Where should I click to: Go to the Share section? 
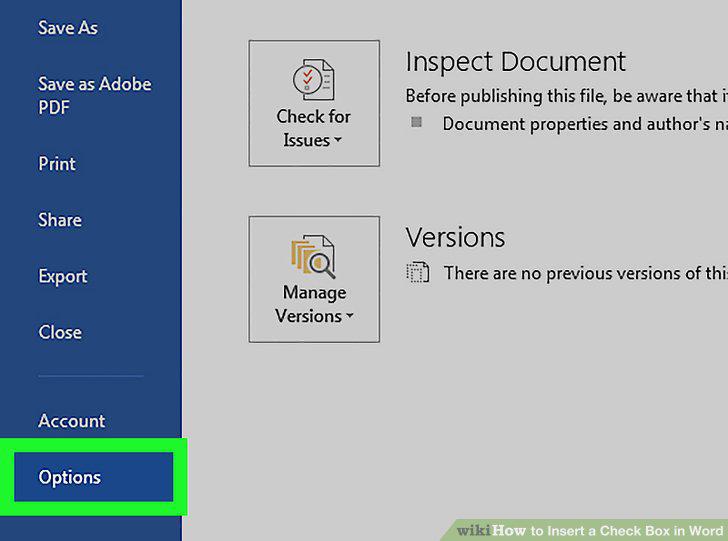pos(60,220)
